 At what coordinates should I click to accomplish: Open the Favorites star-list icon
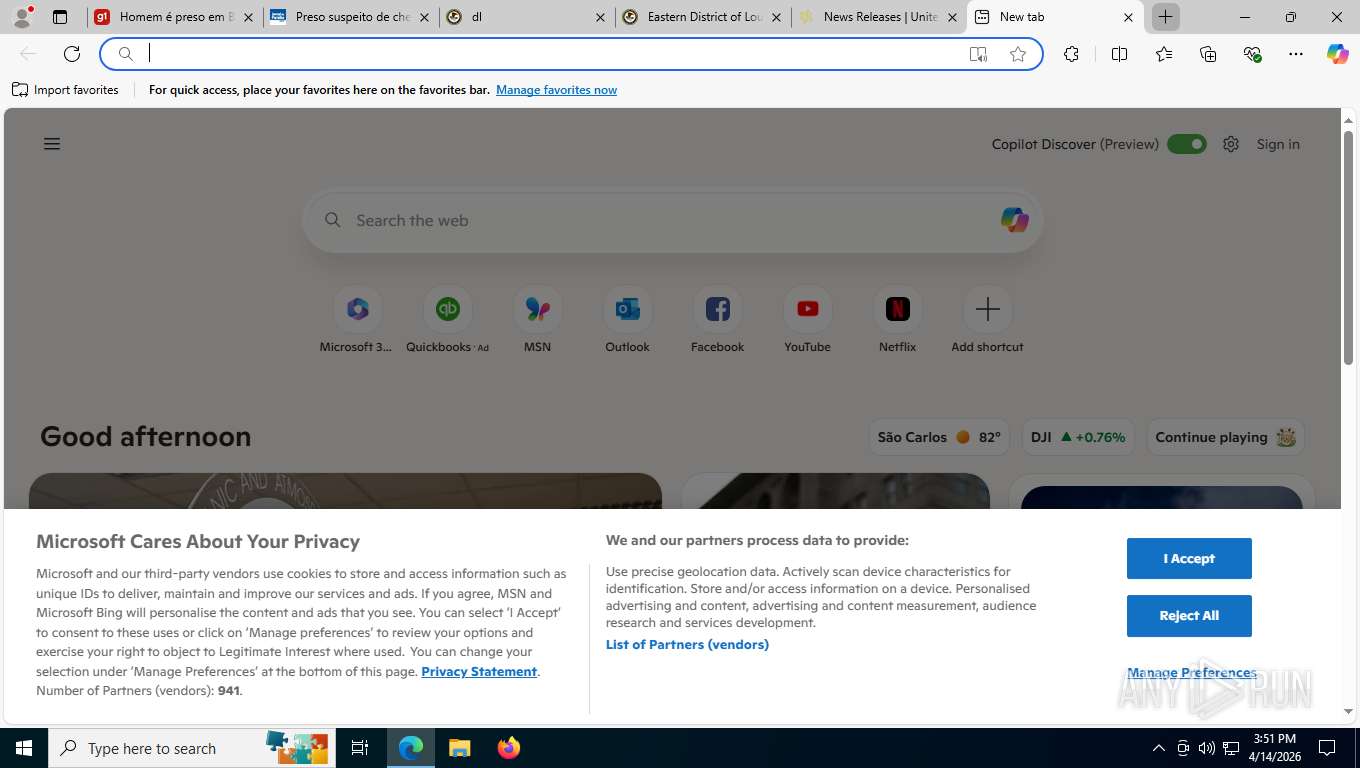(x=1164, y=54)
